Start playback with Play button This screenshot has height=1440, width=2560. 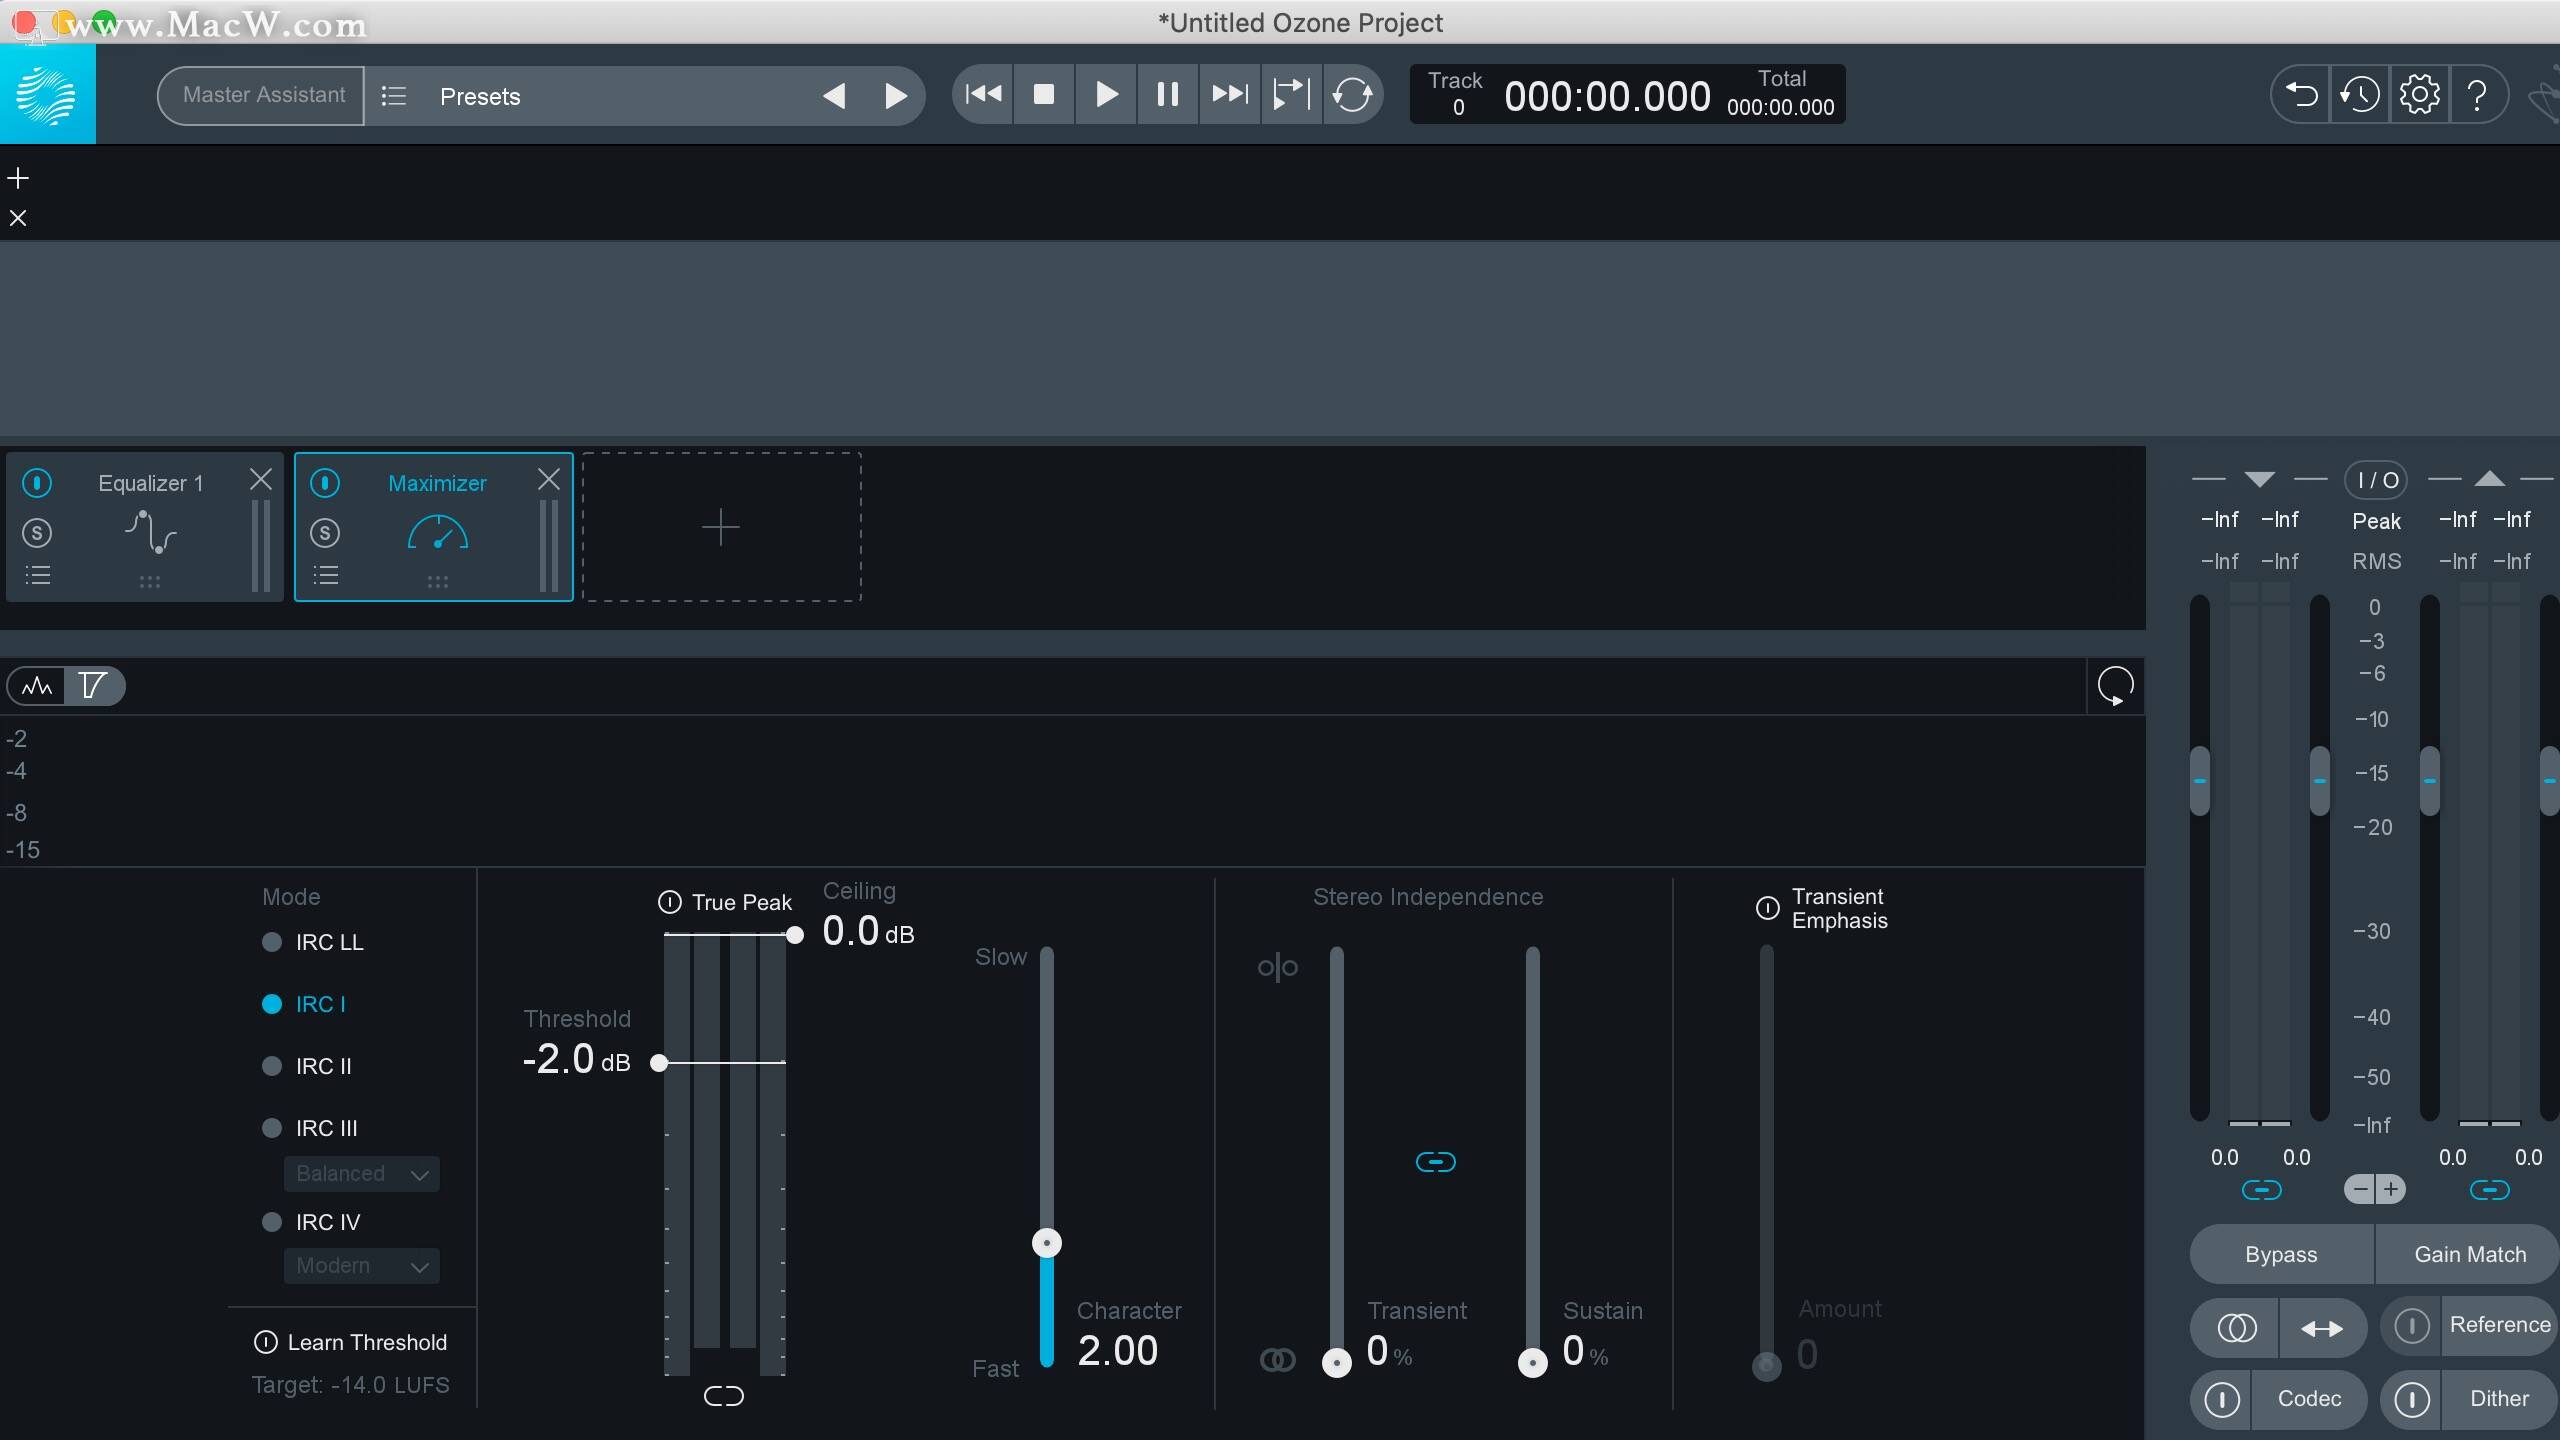[1106, 94]
